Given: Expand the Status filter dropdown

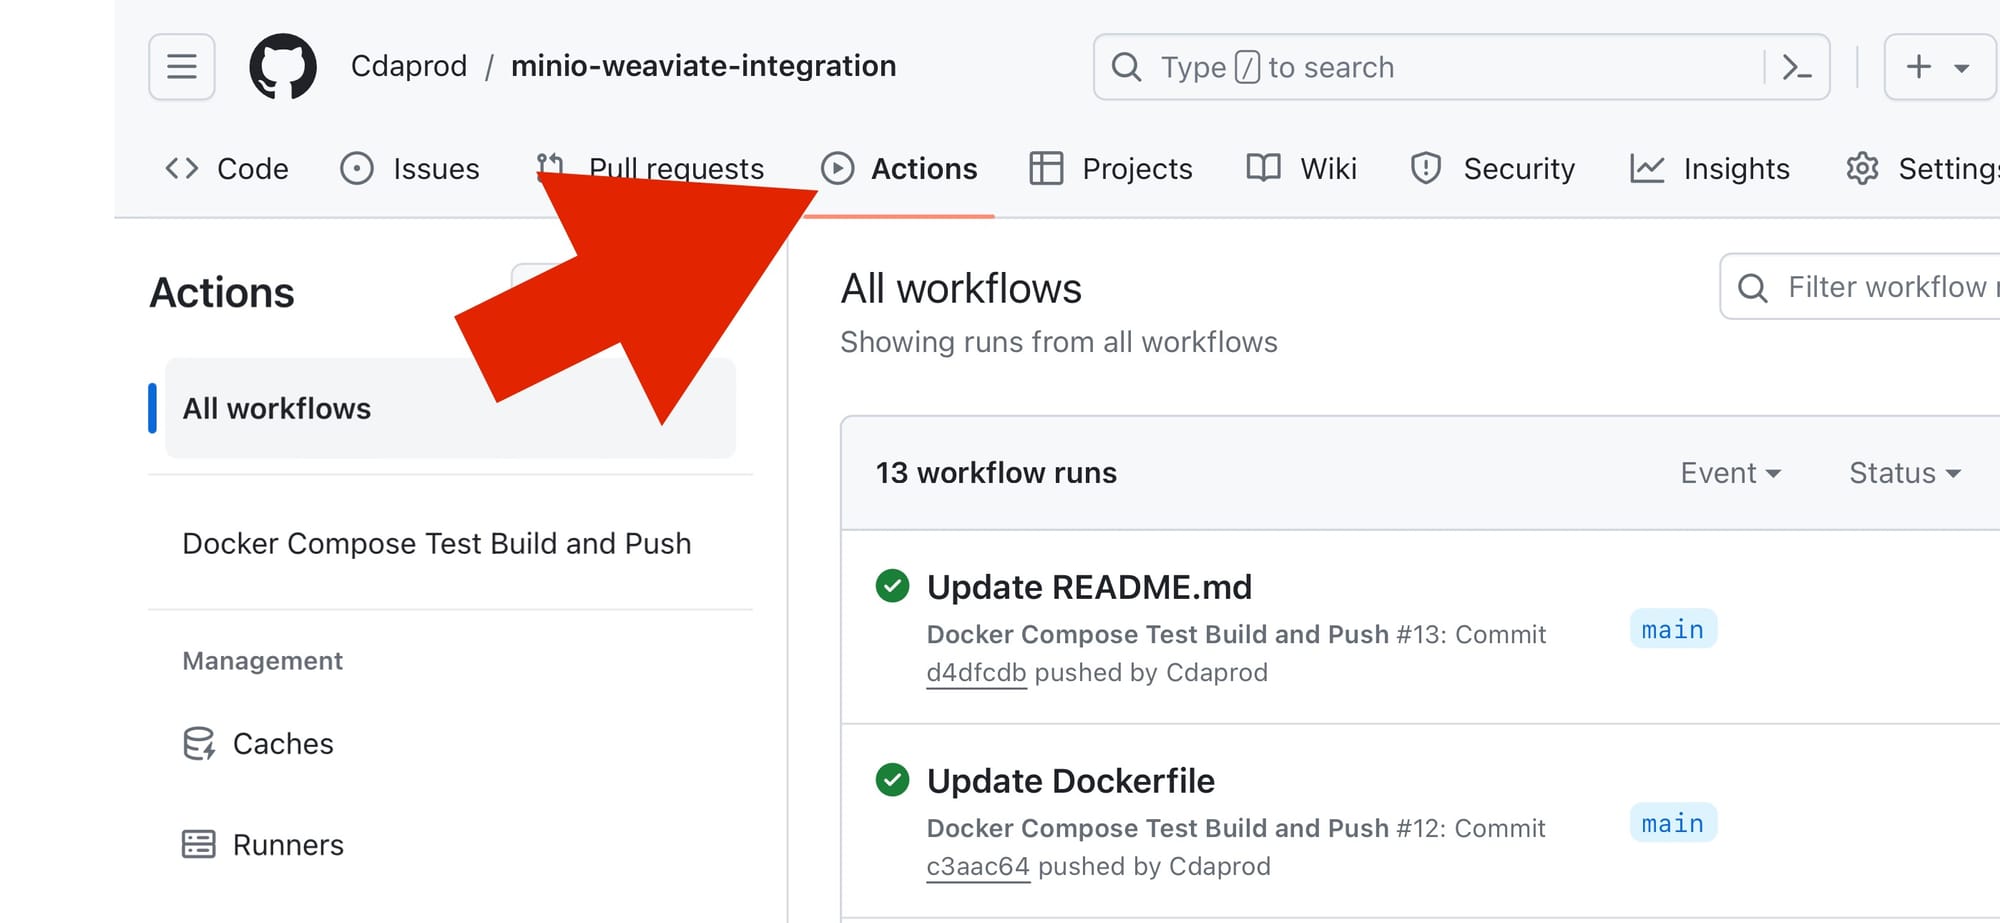Looking at the screenshot, I should click(1904, 473).
